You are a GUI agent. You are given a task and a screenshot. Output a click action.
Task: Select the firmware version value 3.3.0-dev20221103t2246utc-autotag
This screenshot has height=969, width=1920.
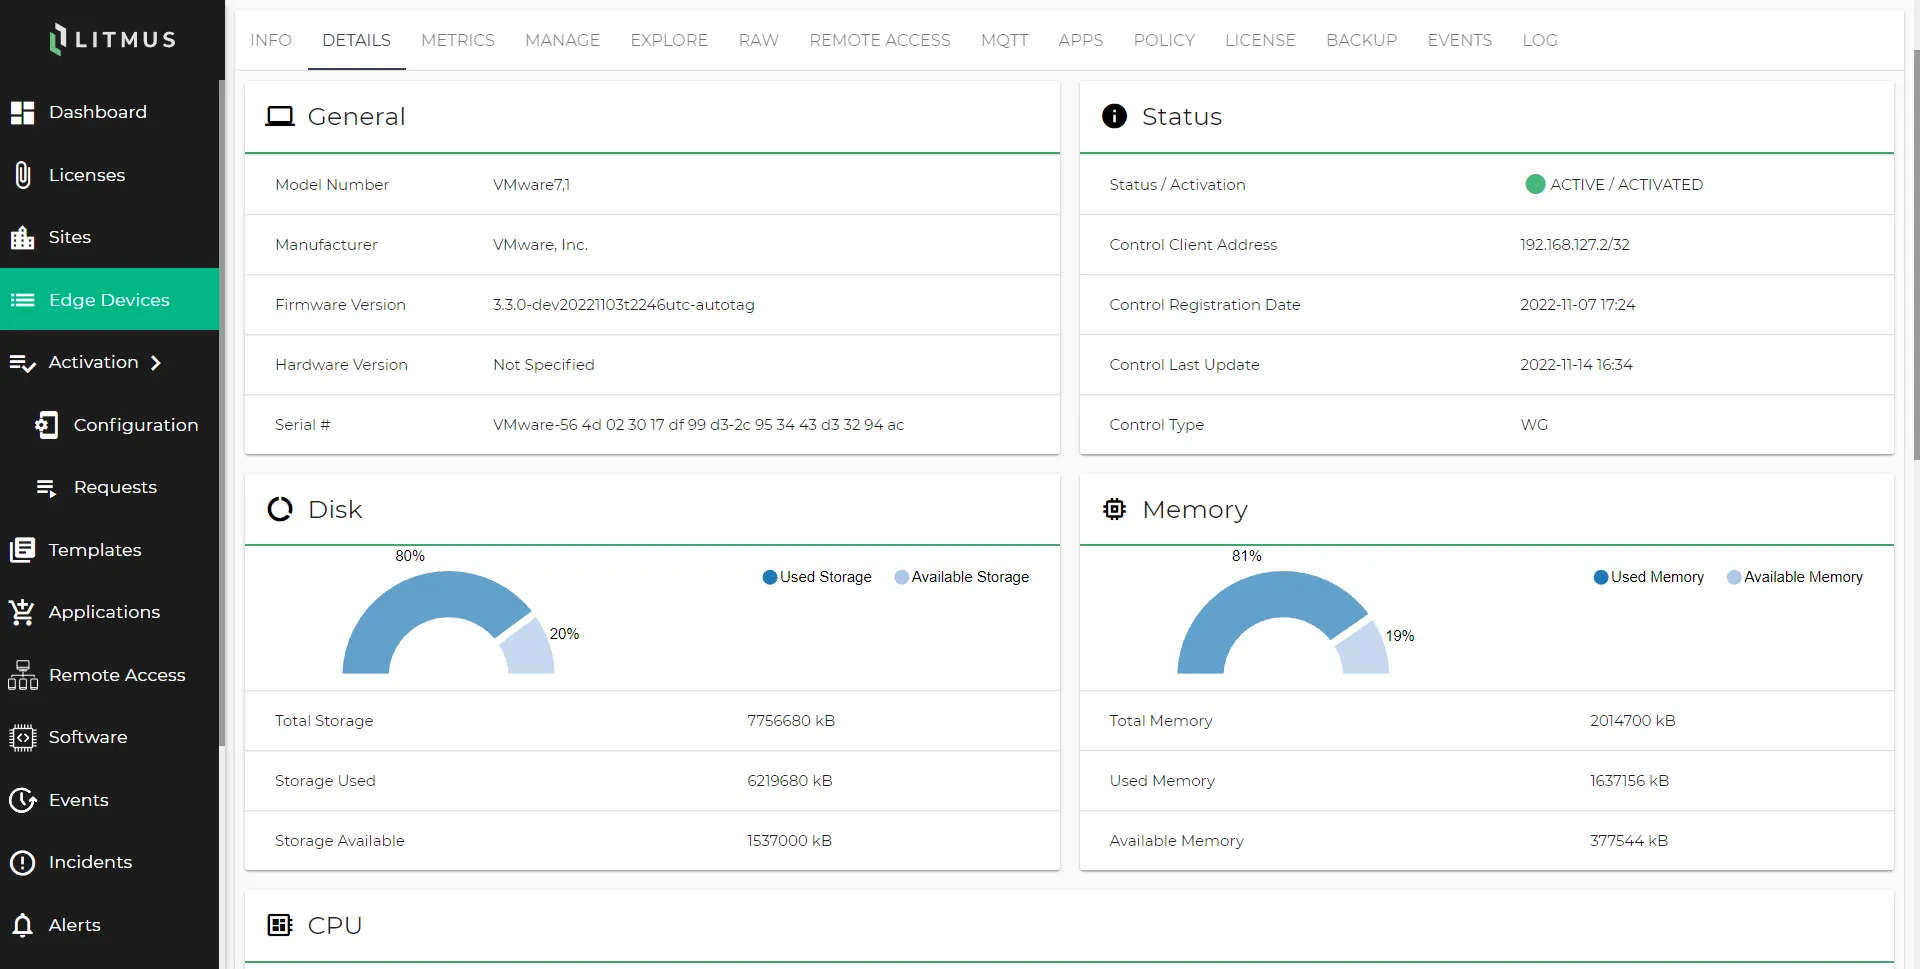tap(624, 305)
